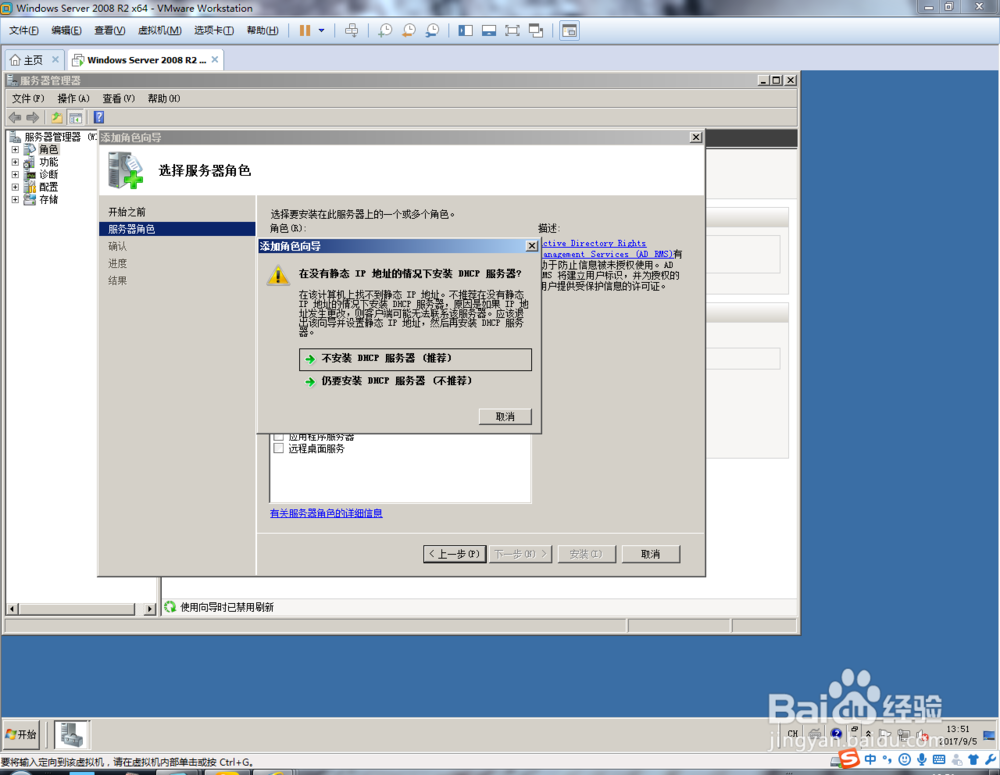
Task: Click 取消 in the DHCP warning dialog
Action: [x=505, y=417]
